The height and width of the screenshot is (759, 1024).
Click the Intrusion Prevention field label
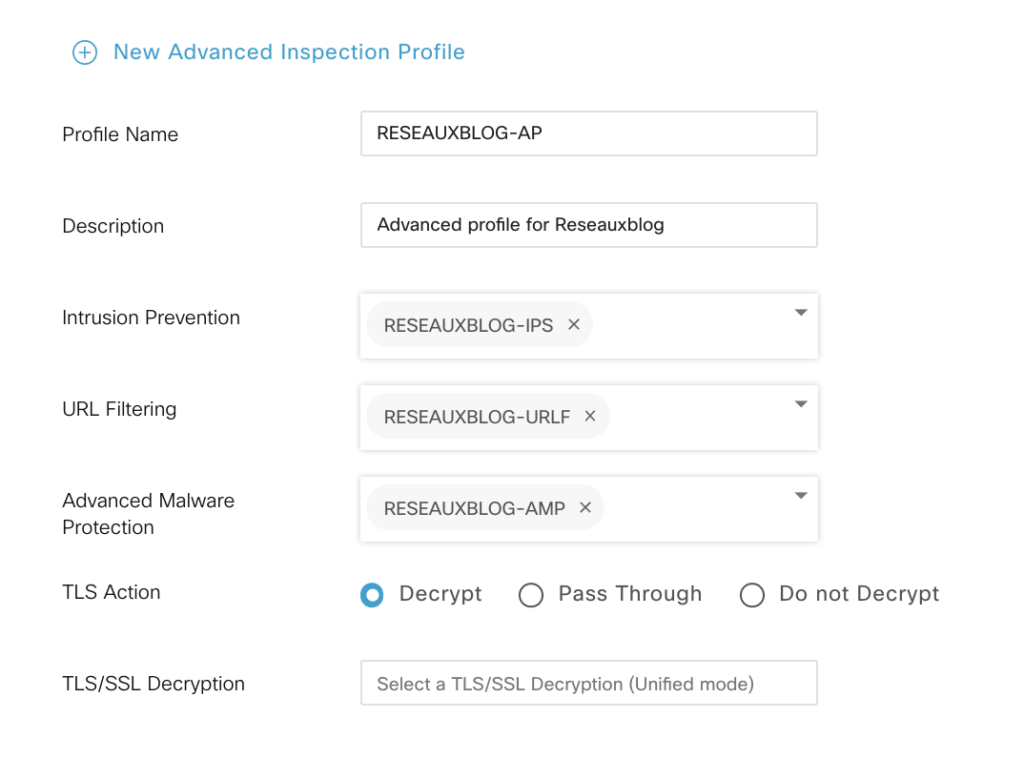click(x=151, y=318)
